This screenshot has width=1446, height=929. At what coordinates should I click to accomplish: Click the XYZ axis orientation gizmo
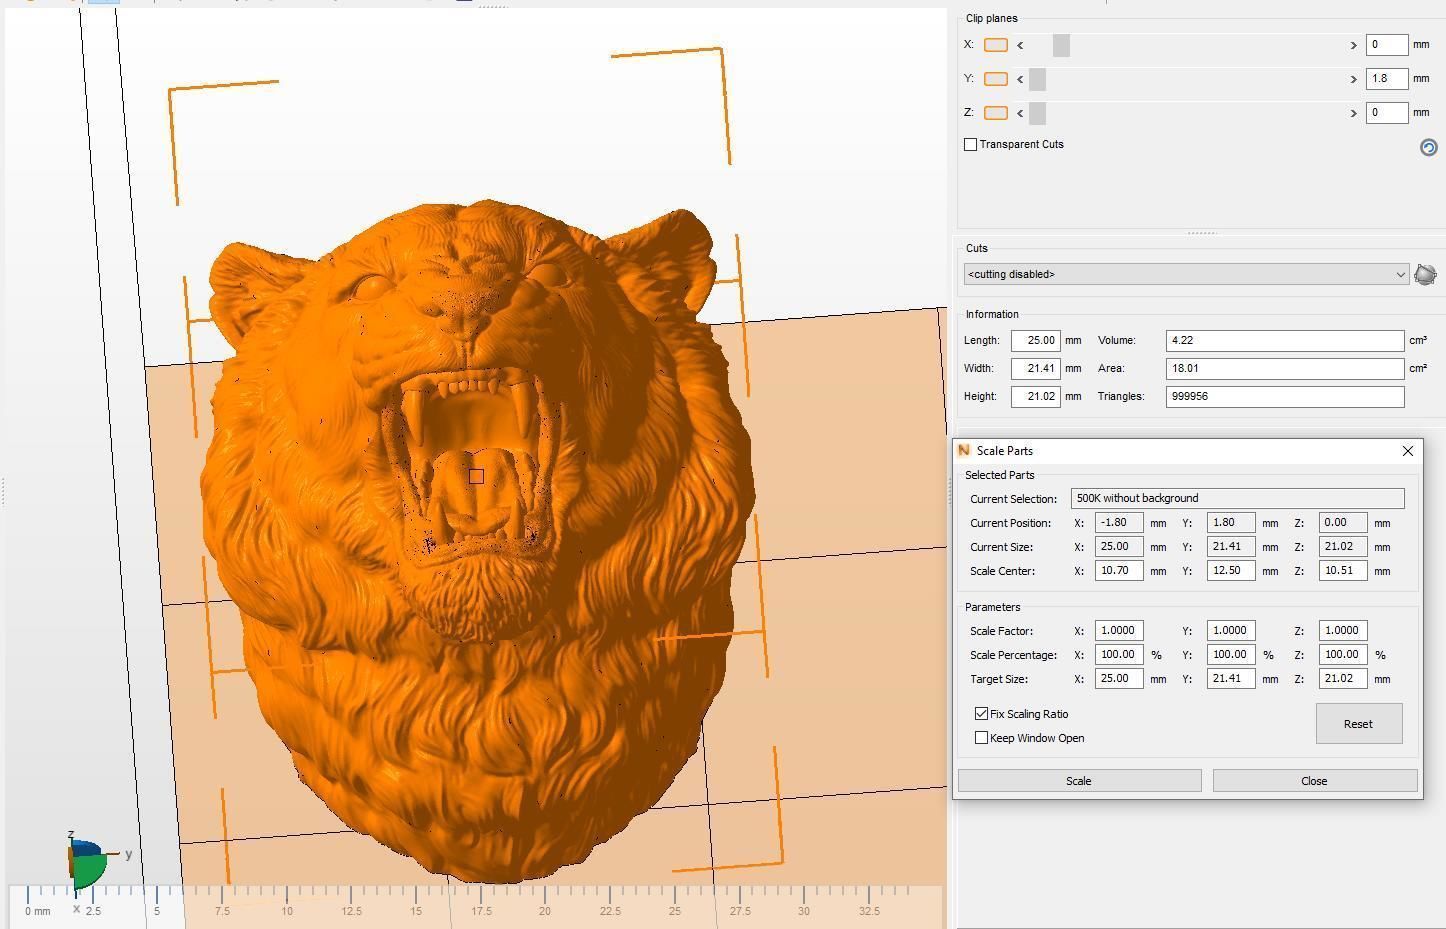(88, 862)
